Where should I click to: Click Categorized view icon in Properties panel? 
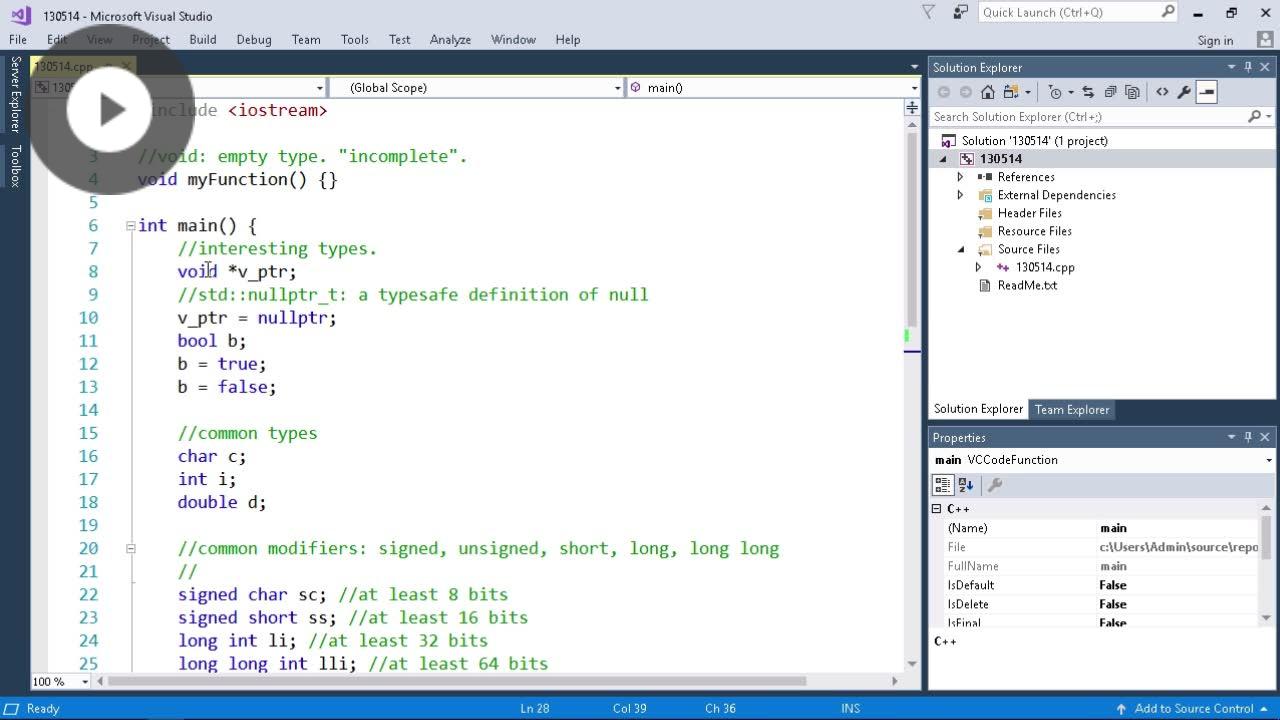[x=942, y=484]
